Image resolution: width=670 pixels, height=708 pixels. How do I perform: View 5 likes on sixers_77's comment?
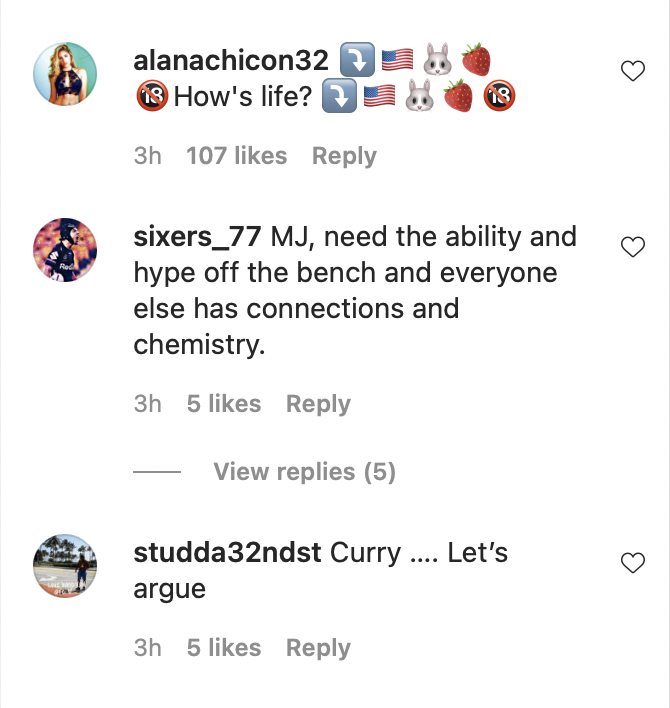[223, 404]
